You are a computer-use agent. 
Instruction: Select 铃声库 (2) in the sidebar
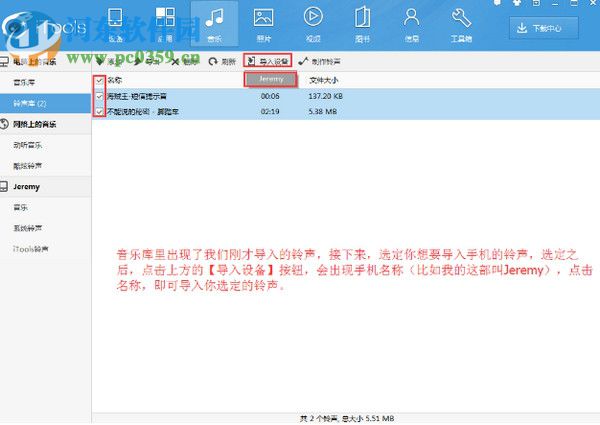point(45,103)
